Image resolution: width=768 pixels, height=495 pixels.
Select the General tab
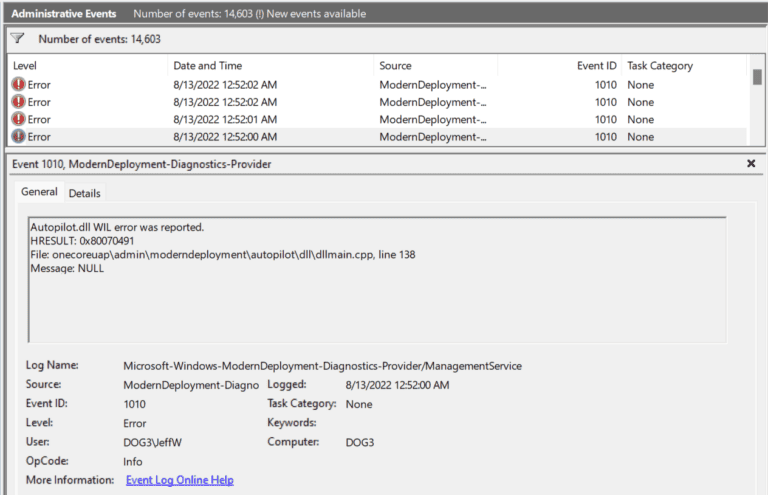click(x=39, y=192)
